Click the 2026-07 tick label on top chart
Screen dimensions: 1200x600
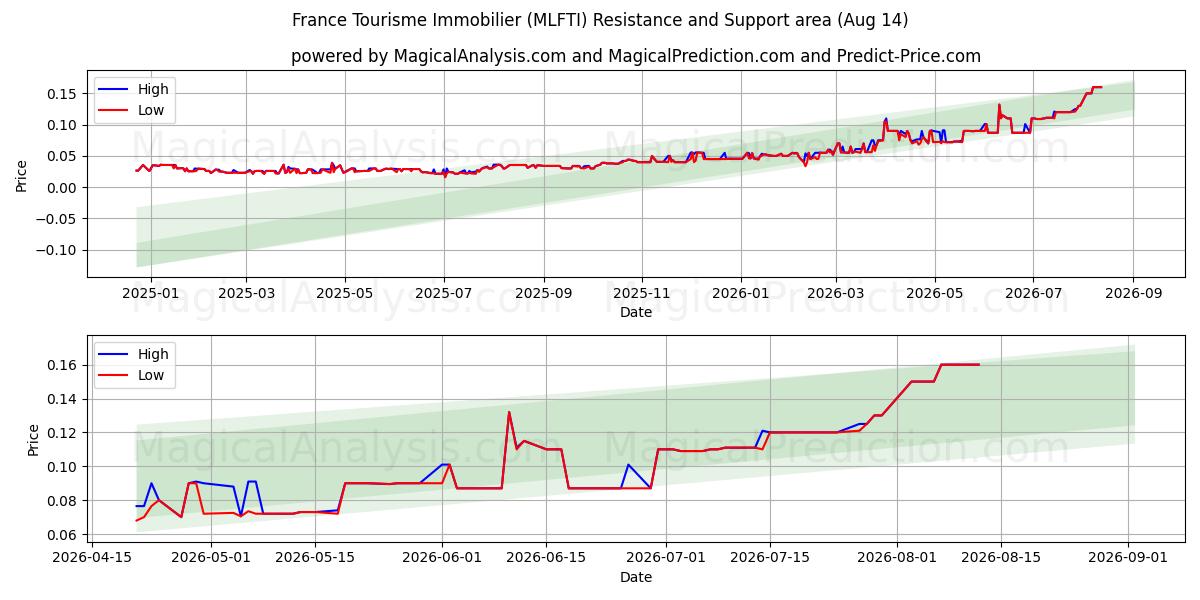[x=1034, y=294]
